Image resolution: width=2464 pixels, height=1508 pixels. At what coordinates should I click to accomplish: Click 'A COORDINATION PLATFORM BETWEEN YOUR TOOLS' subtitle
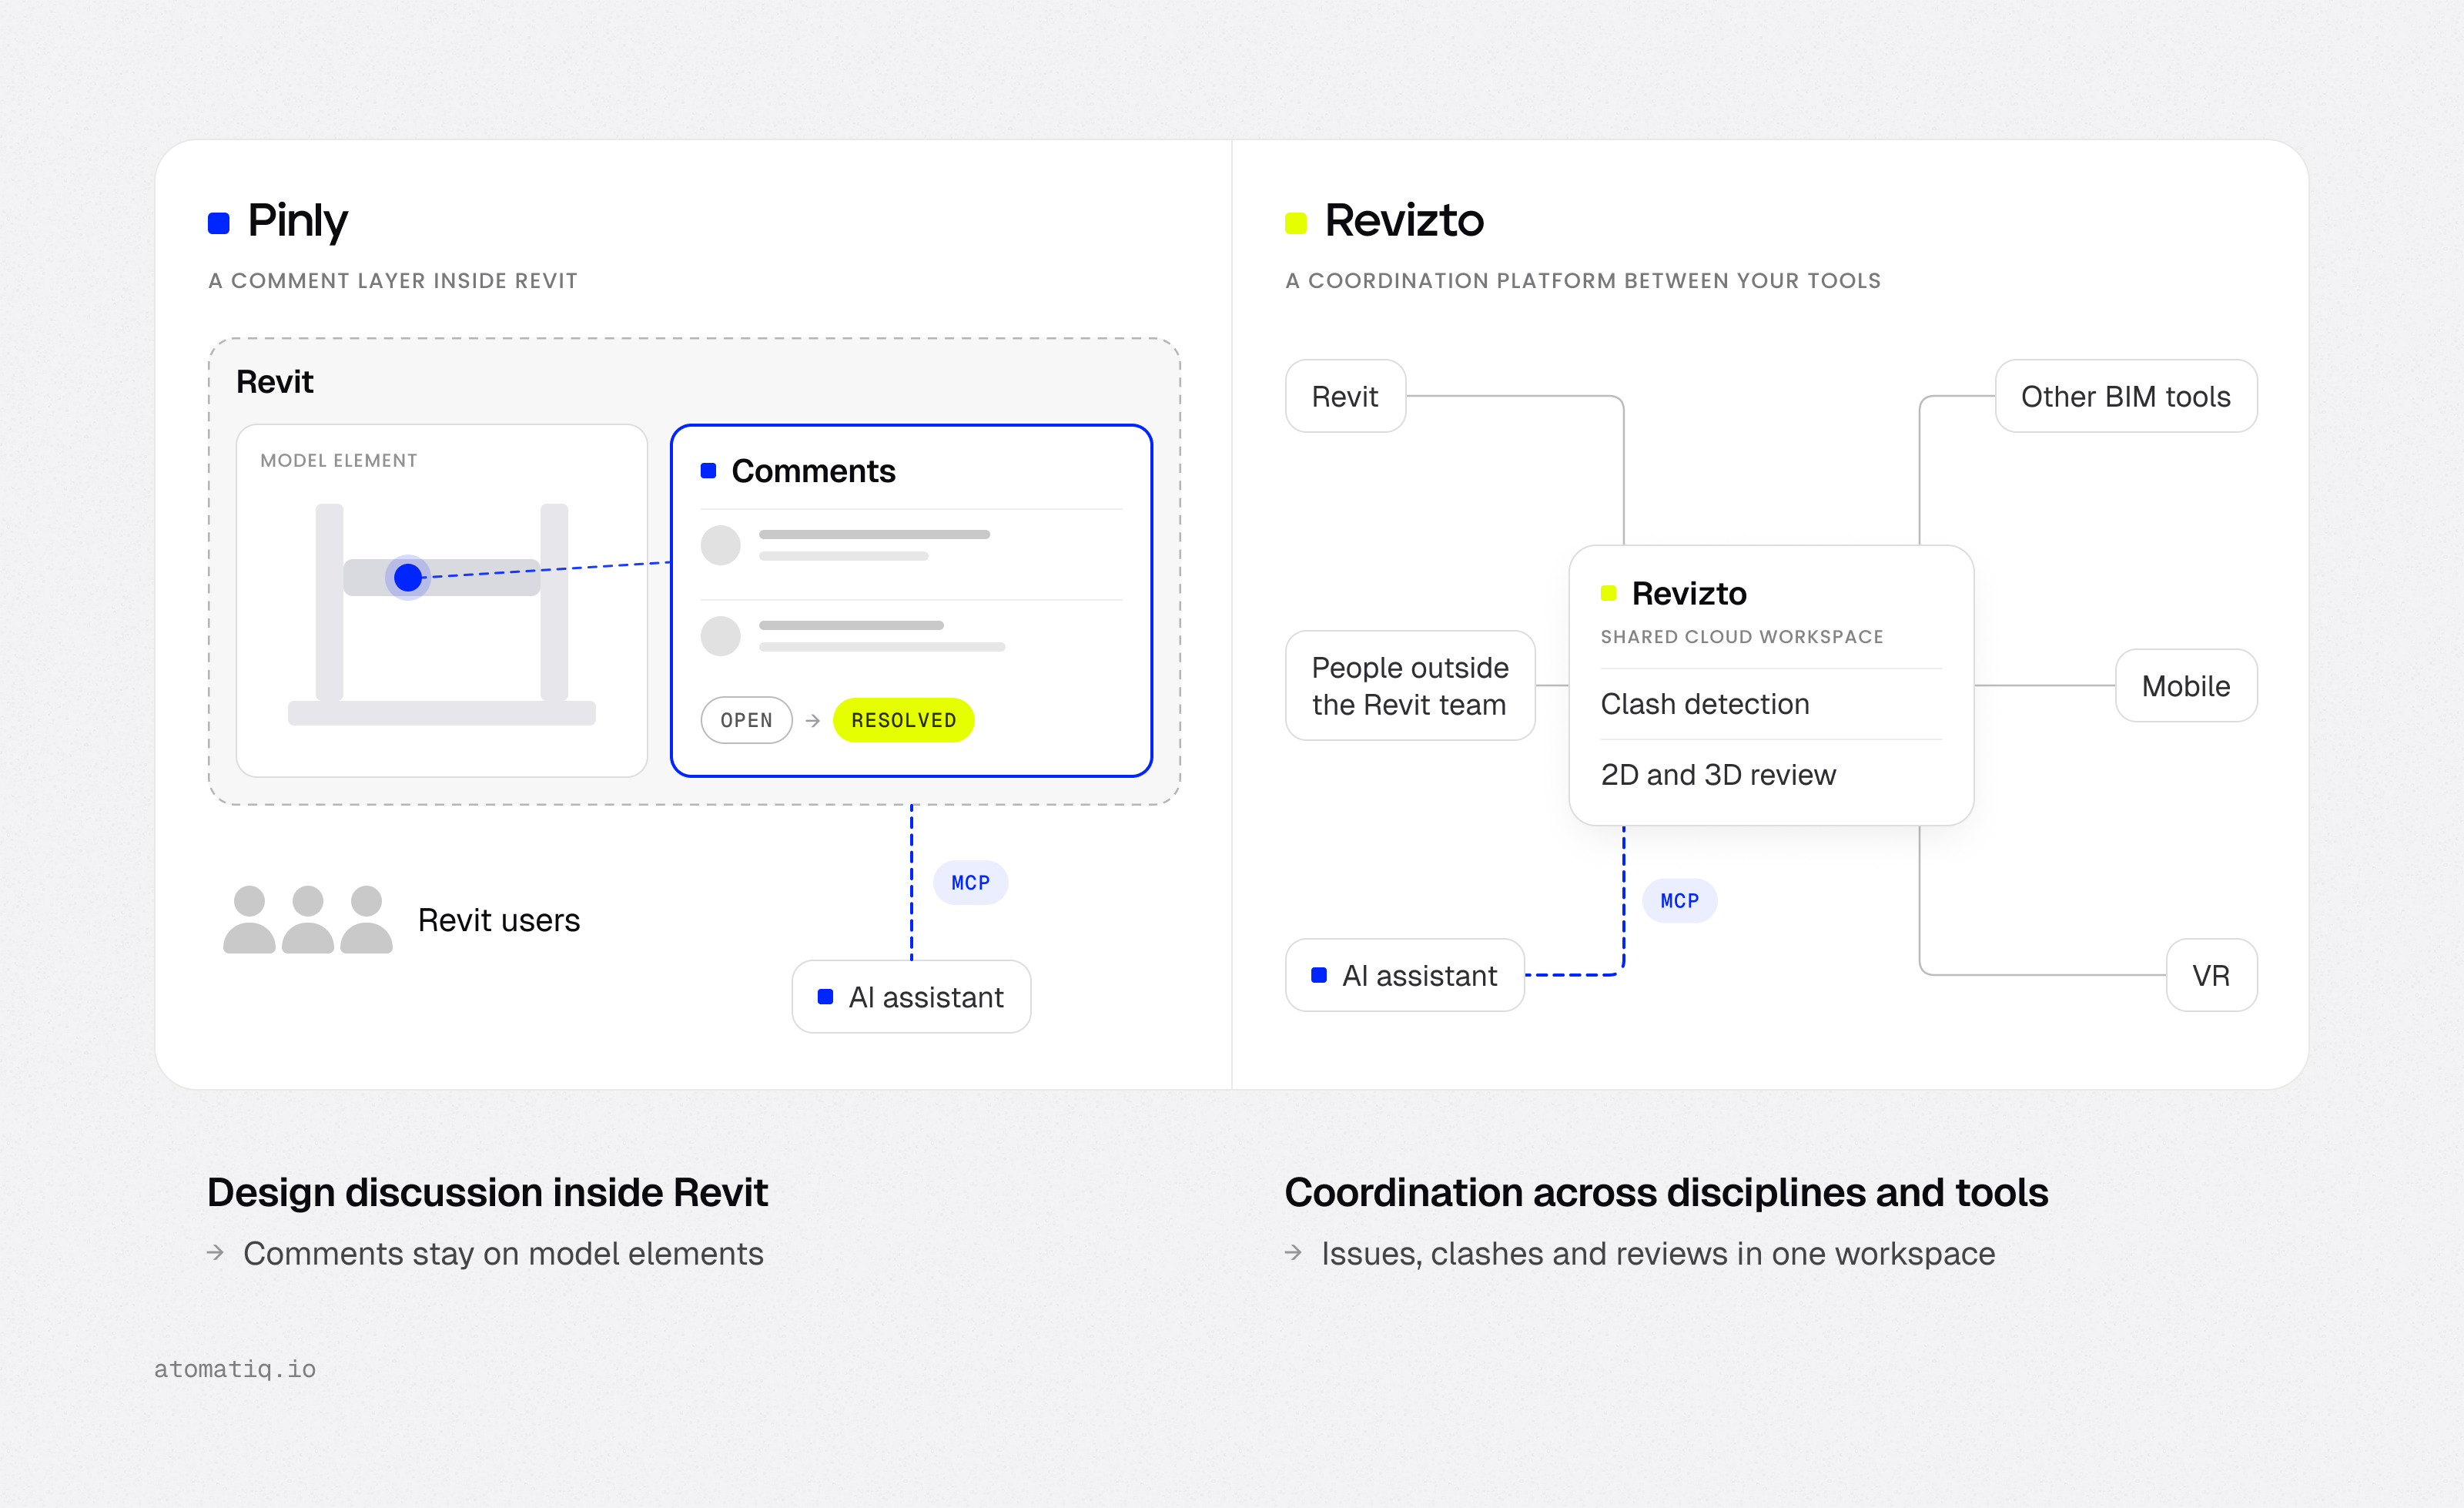(1583, 281)
